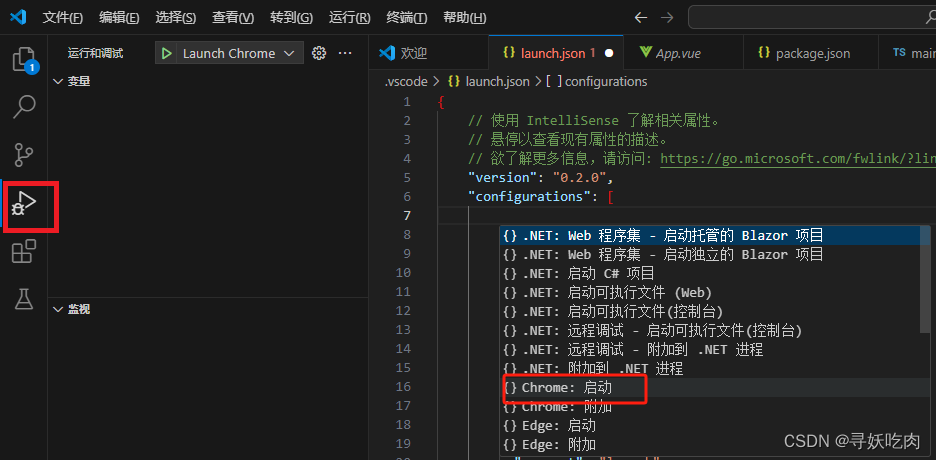Select .NET: Web 程序集 启动独立的 Blazor 项目
This screenshot has width=936, height=460.
tap(710, 254)
